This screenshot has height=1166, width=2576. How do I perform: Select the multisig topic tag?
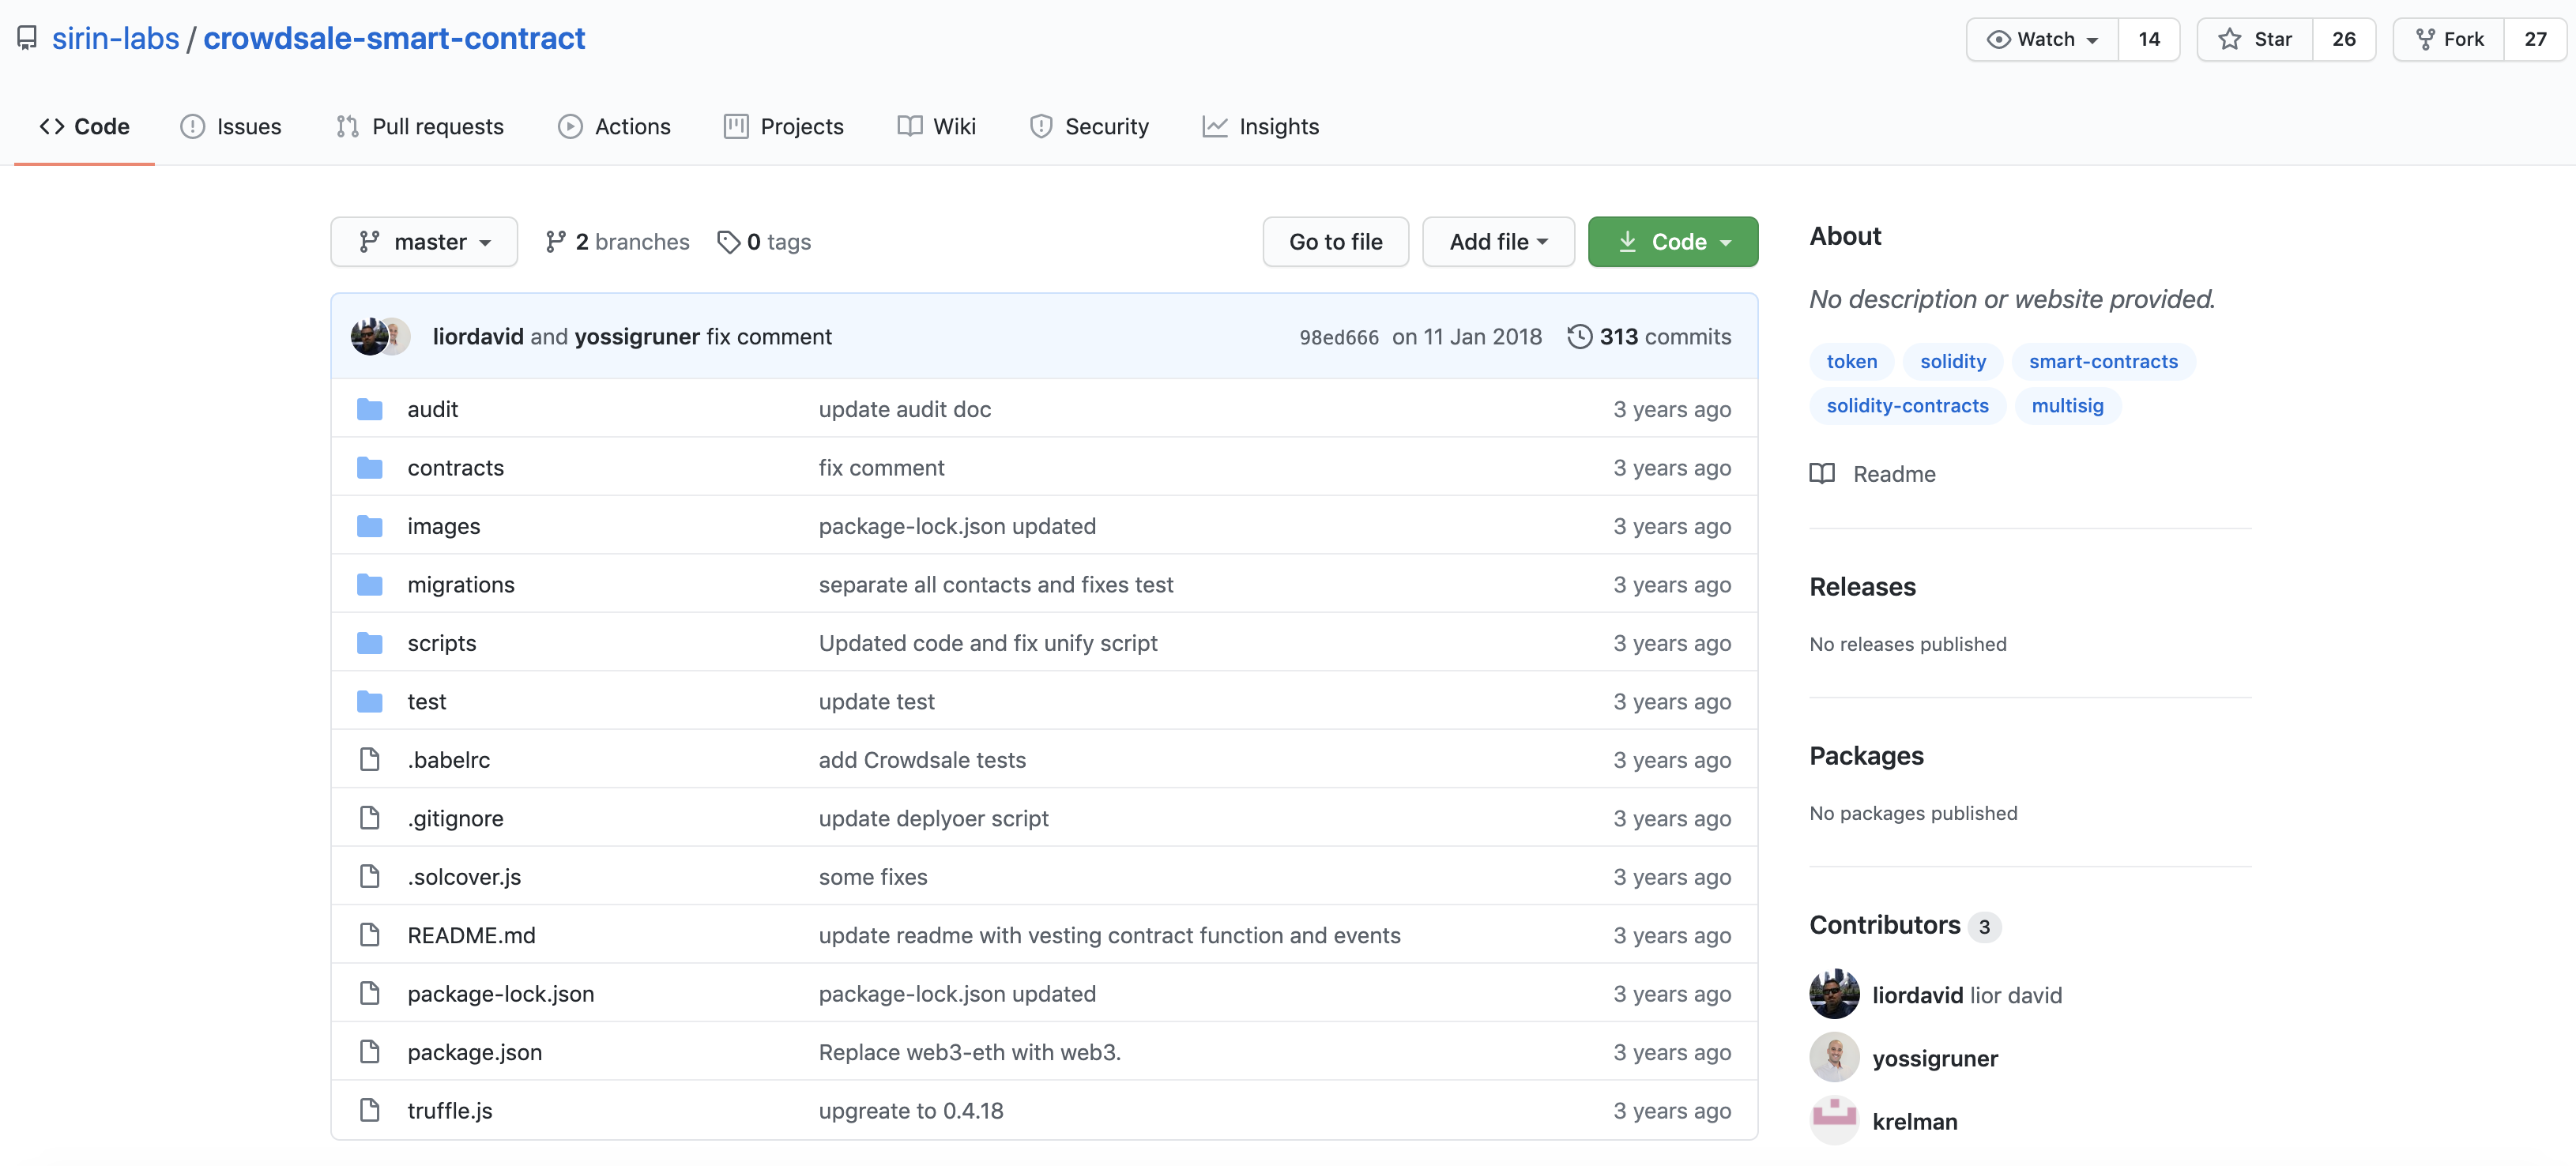(x=2067, y=405)
